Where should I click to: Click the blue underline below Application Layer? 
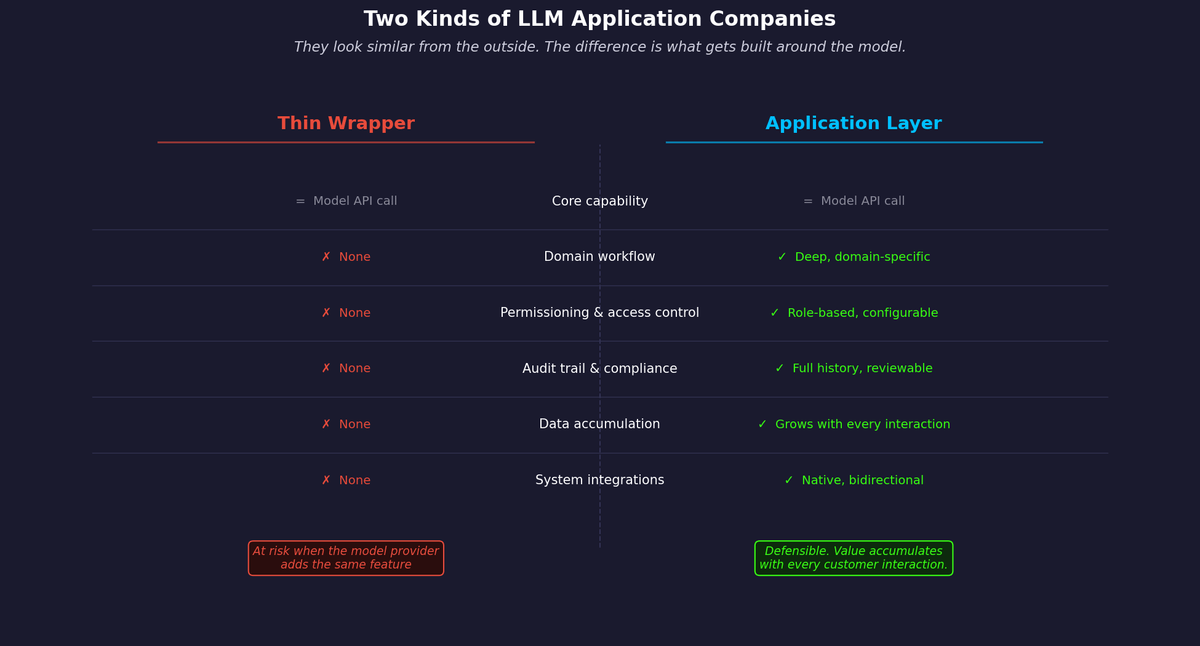(853, 142)
